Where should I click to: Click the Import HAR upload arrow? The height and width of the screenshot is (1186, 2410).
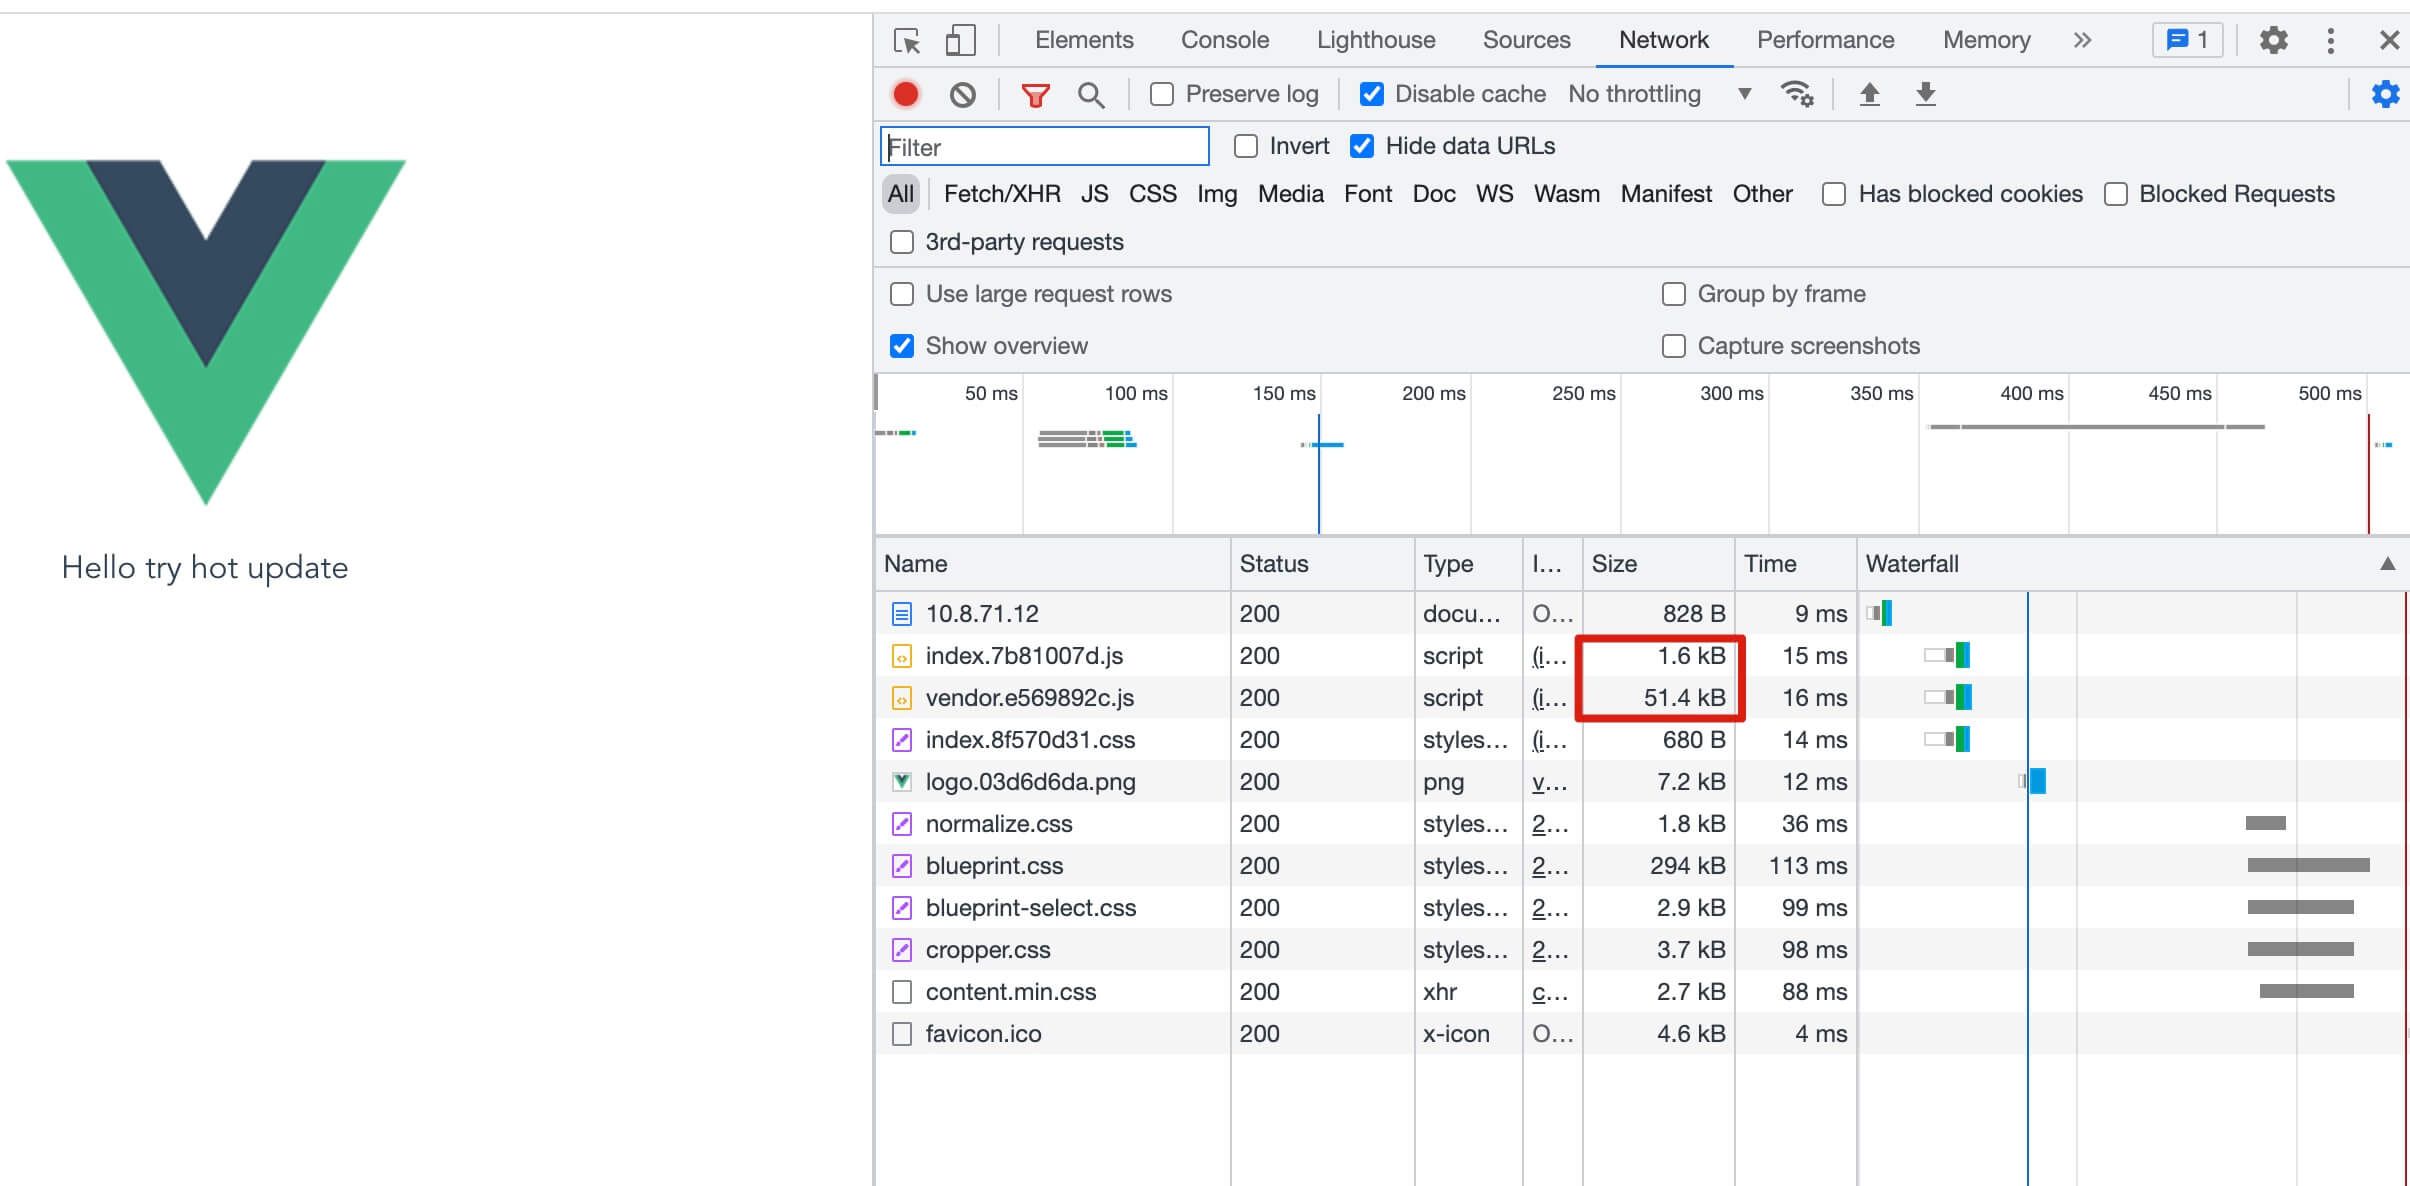coord(1869,94)
